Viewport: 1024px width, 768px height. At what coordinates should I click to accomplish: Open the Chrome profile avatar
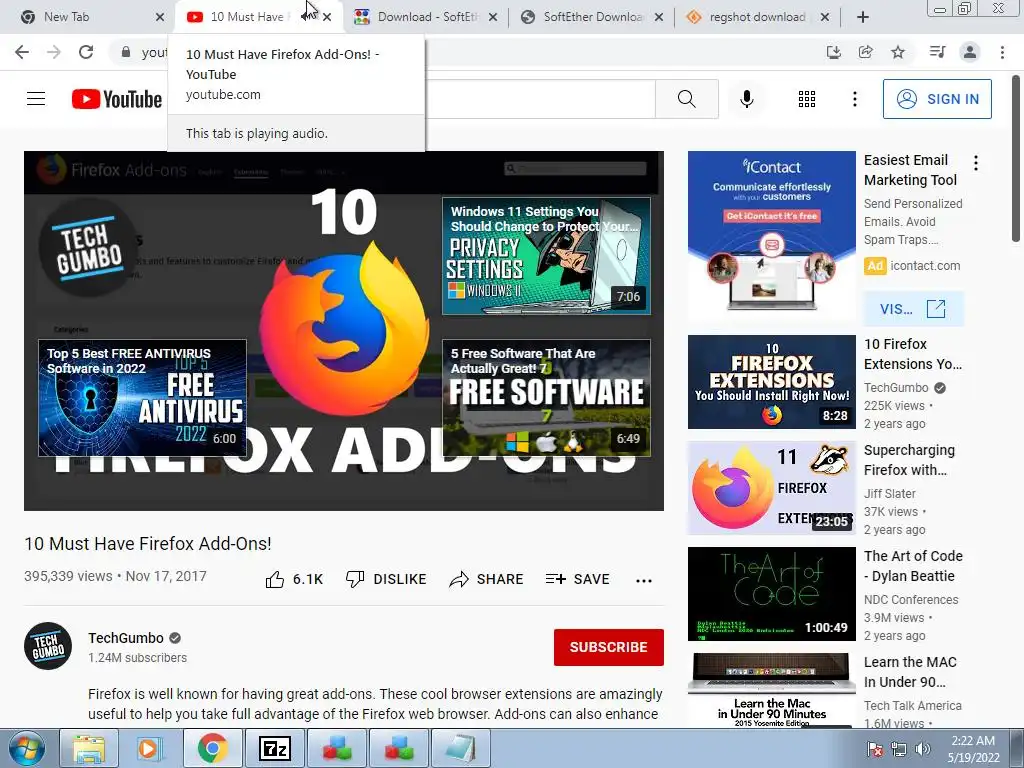point(970,52)
